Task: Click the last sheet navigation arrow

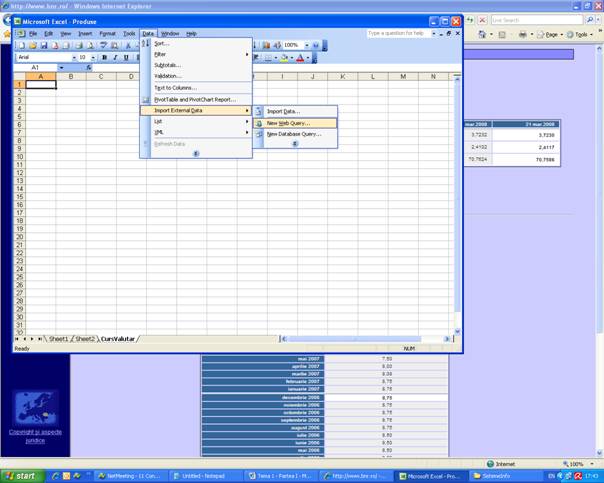Action: [40, 339]
